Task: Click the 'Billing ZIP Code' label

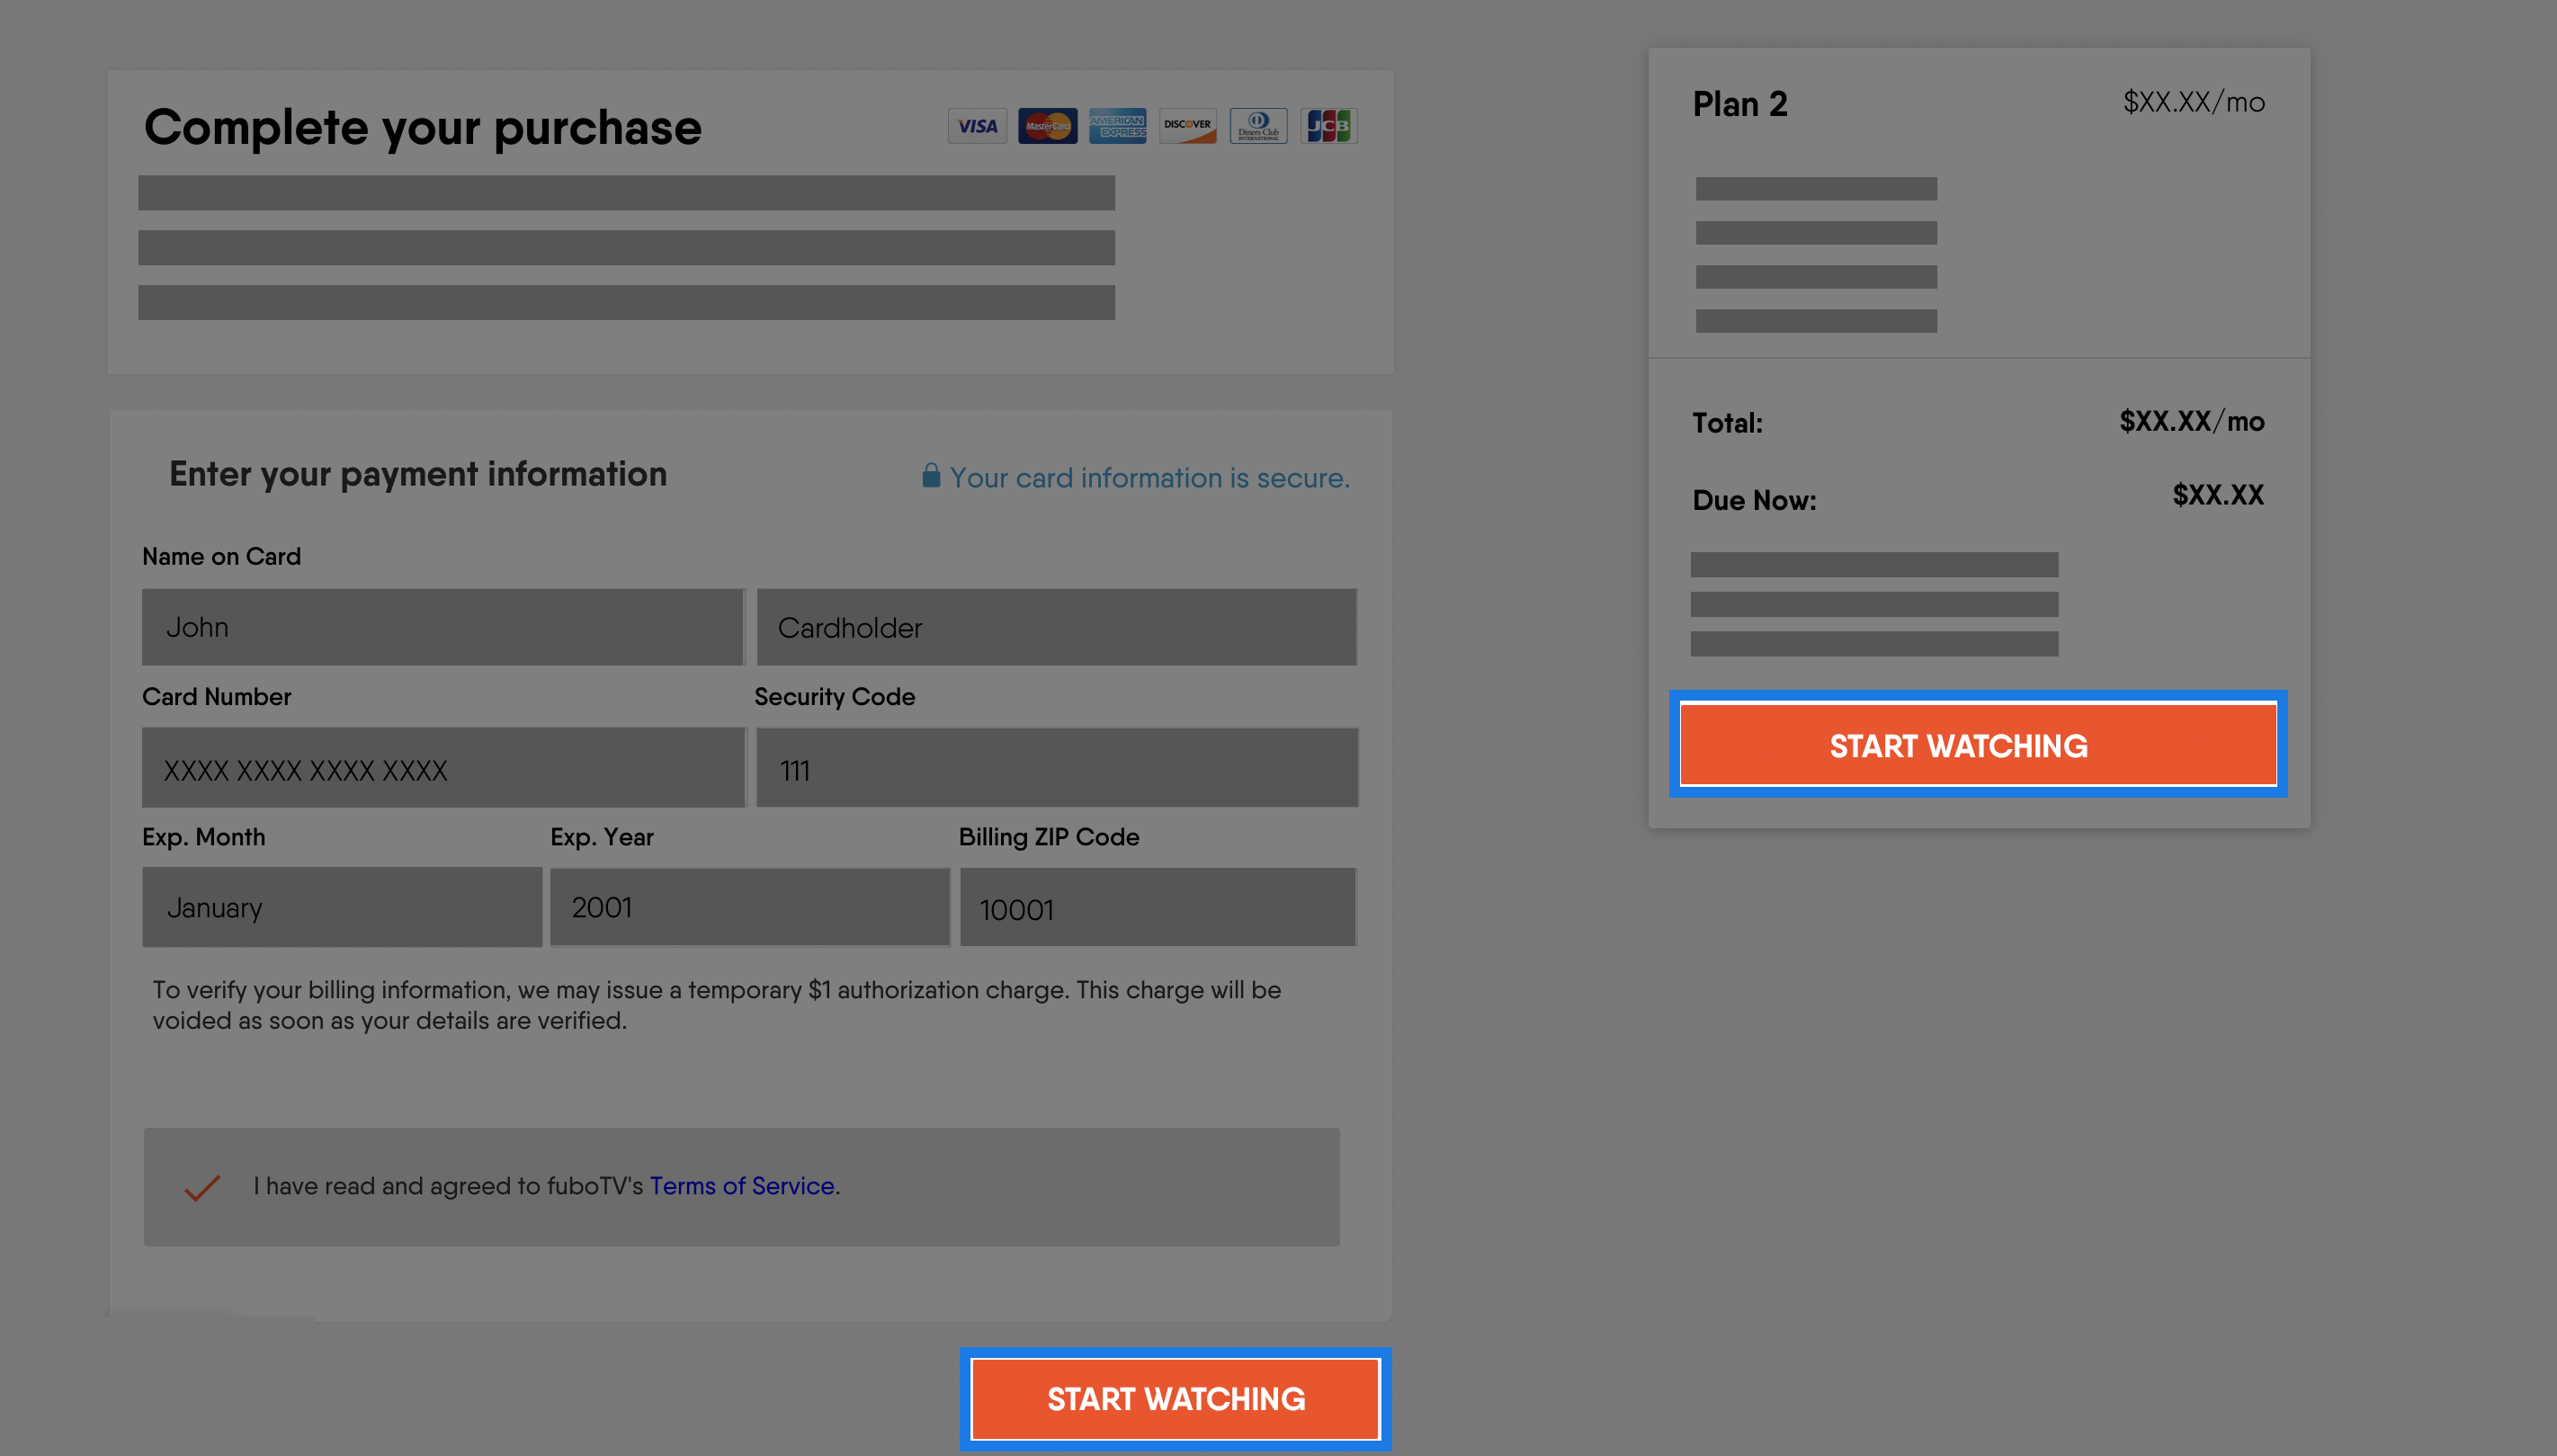Action: point(1049,837)
